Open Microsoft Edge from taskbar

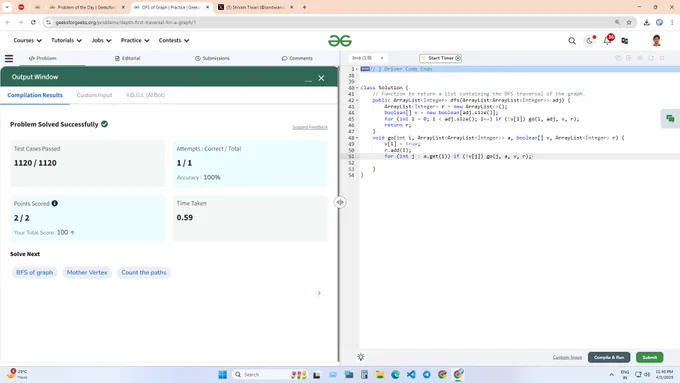[396, 375]
